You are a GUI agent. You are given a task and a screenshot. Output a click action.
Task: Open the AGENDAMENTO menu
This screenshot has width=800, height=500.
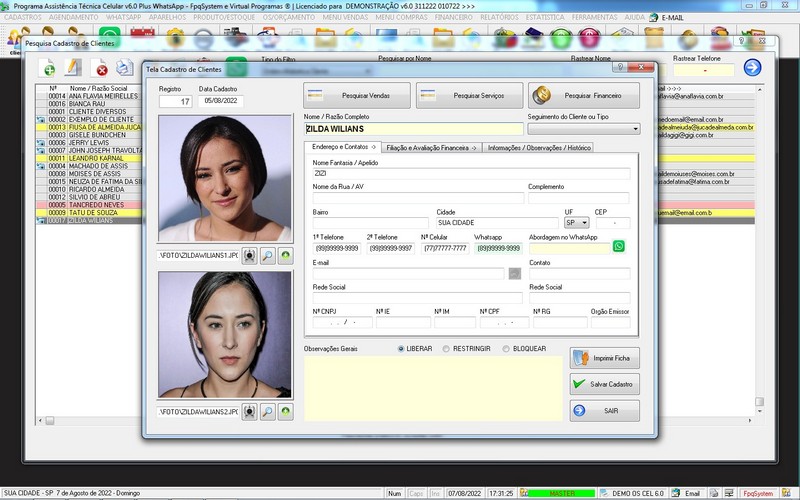(73, 17)
